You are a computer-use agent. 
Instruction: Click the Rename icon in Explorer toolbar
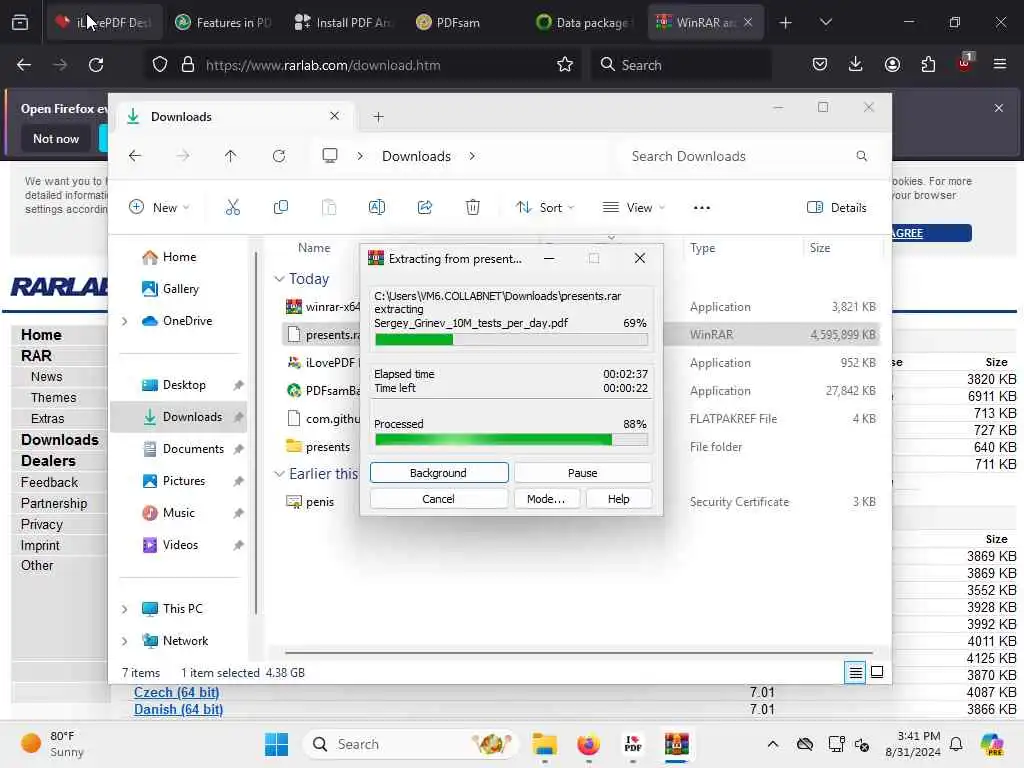377,208
